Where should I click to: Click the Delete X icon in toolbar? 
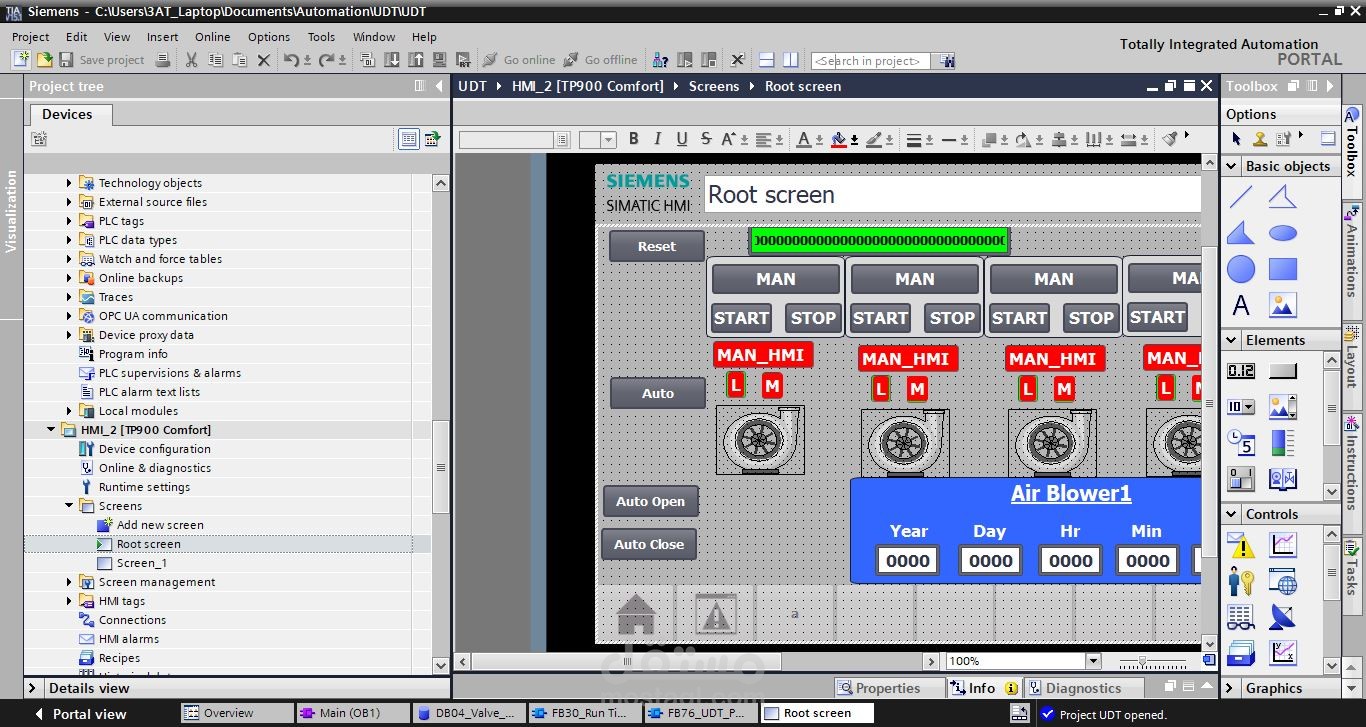pyautogui.click(x=264, y=60)
